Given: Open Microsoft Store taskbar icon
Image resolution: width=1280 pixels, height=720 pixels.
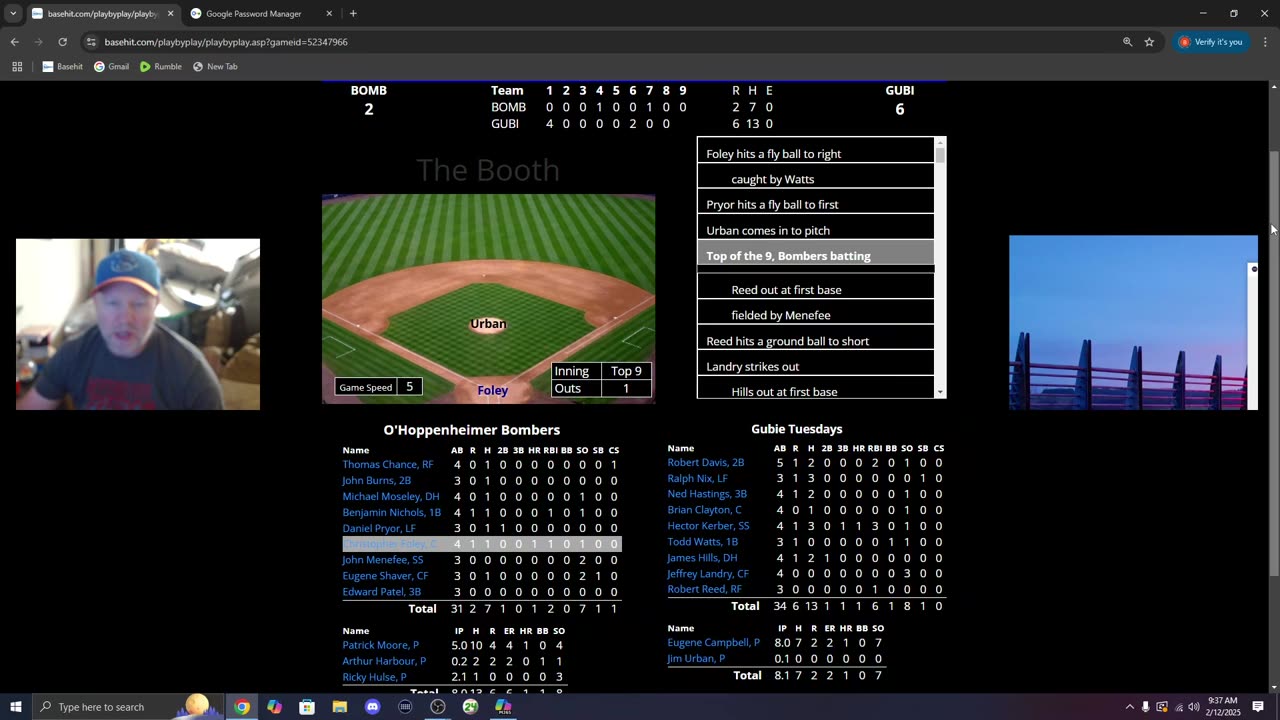Looking at the screenshot, I should [307, 707].
